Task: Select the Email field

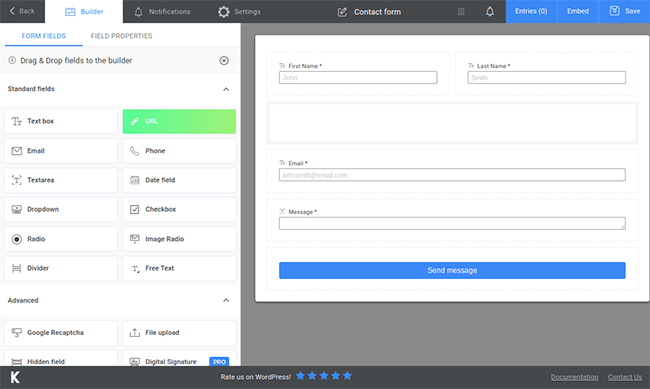Action: pyautogui.click(x=61, y=151)
